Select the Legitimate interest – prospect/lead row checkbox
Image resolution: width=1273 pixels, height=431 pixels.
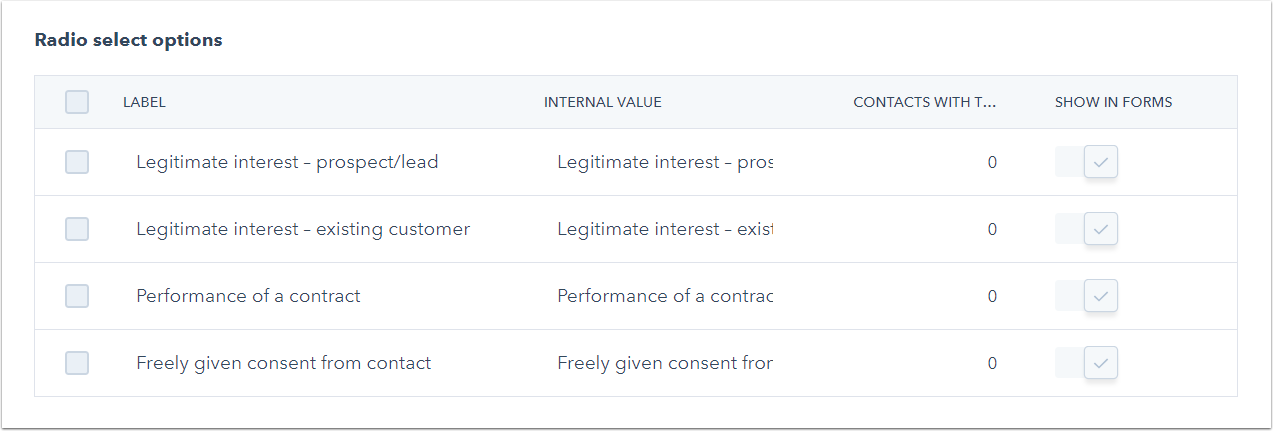click(77, 162)
